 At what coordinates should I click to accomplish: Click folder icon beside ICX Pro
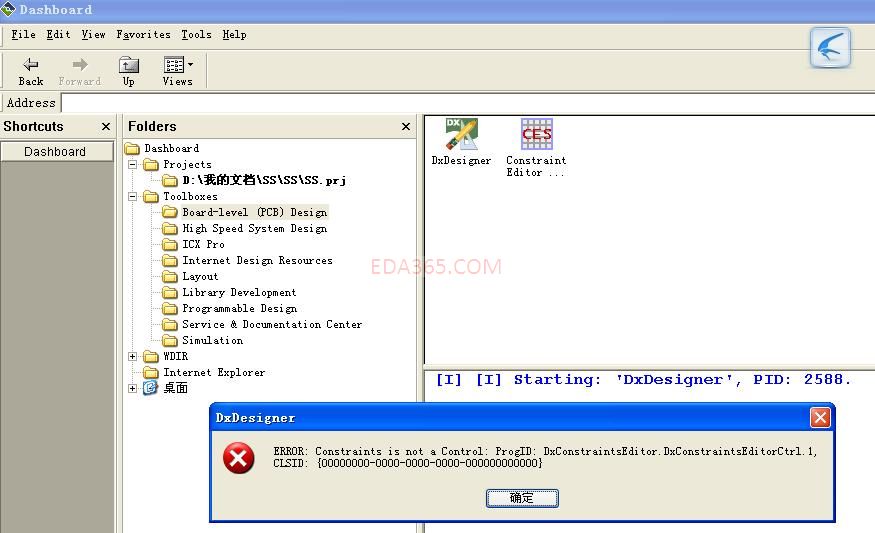pyautogui.click(x=170, y=244)
